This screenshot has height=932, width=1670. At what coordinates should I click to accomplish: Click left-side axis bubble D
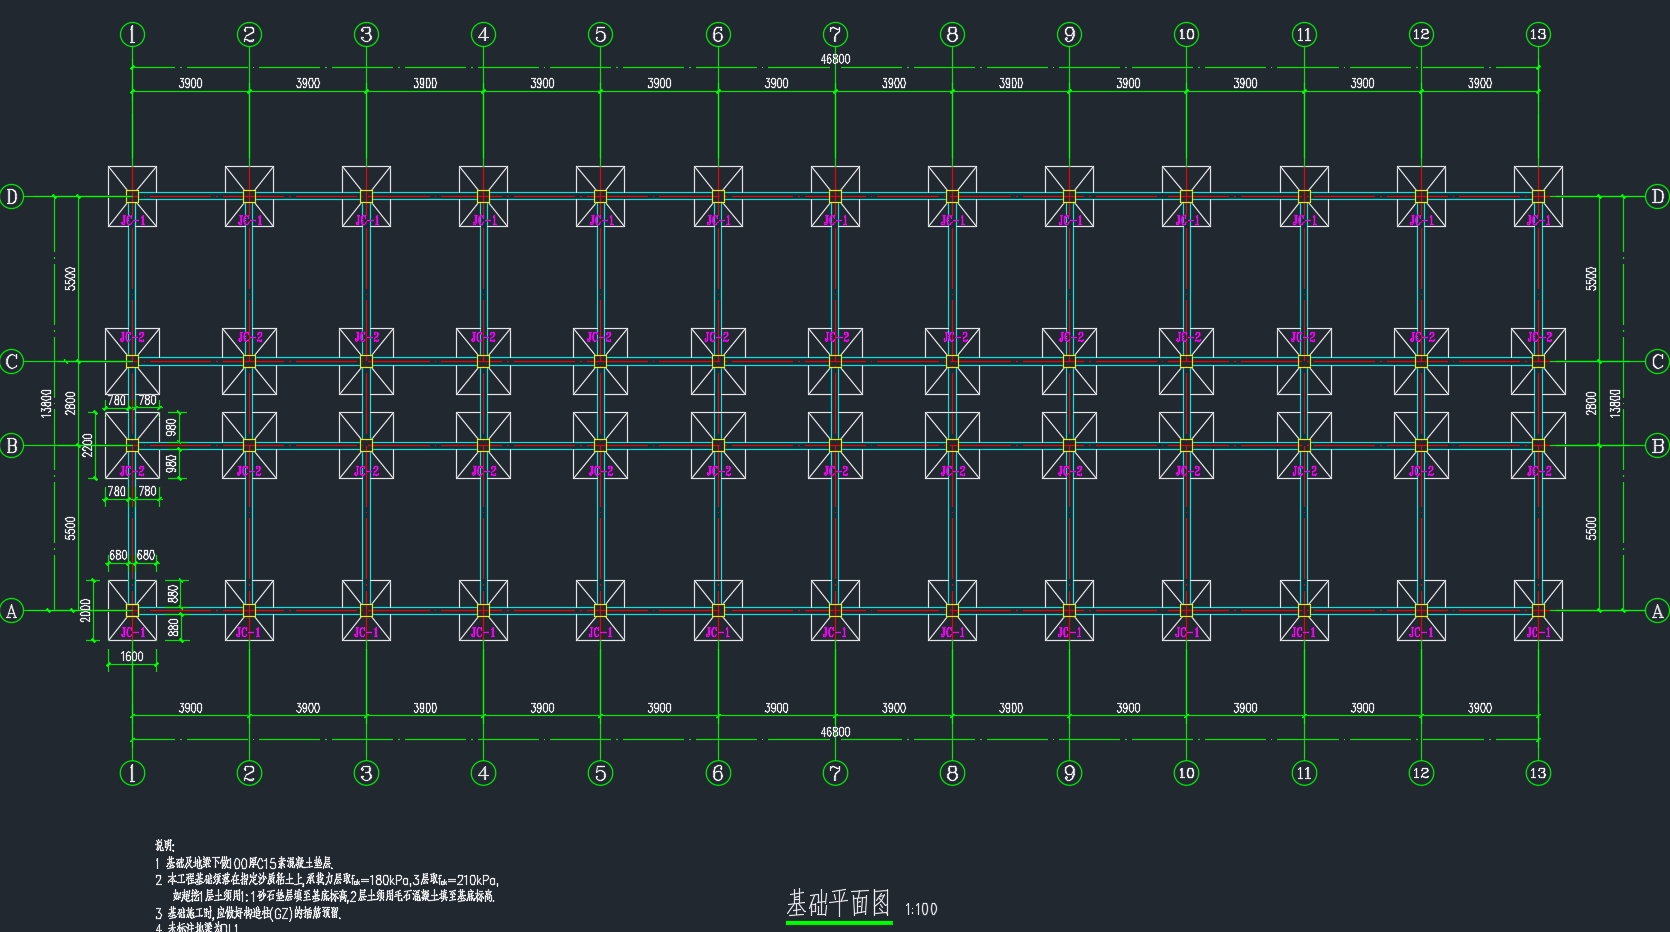click(12, 196)
